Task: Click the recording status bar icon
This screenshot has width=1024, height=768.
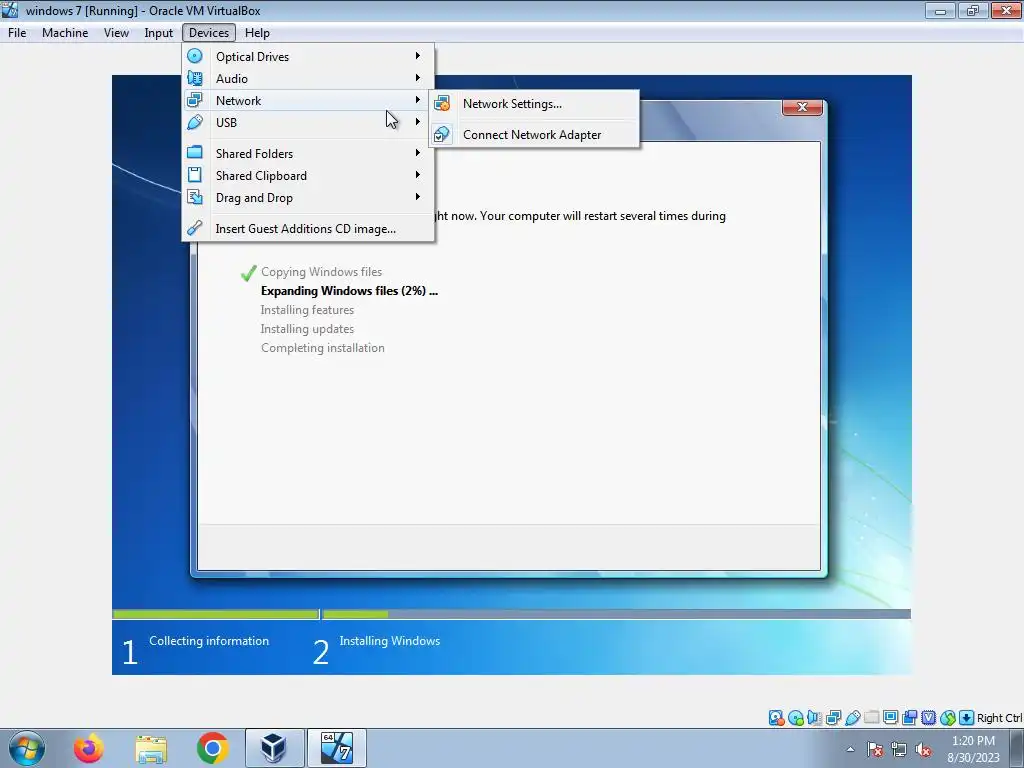Action: point(910,718)
